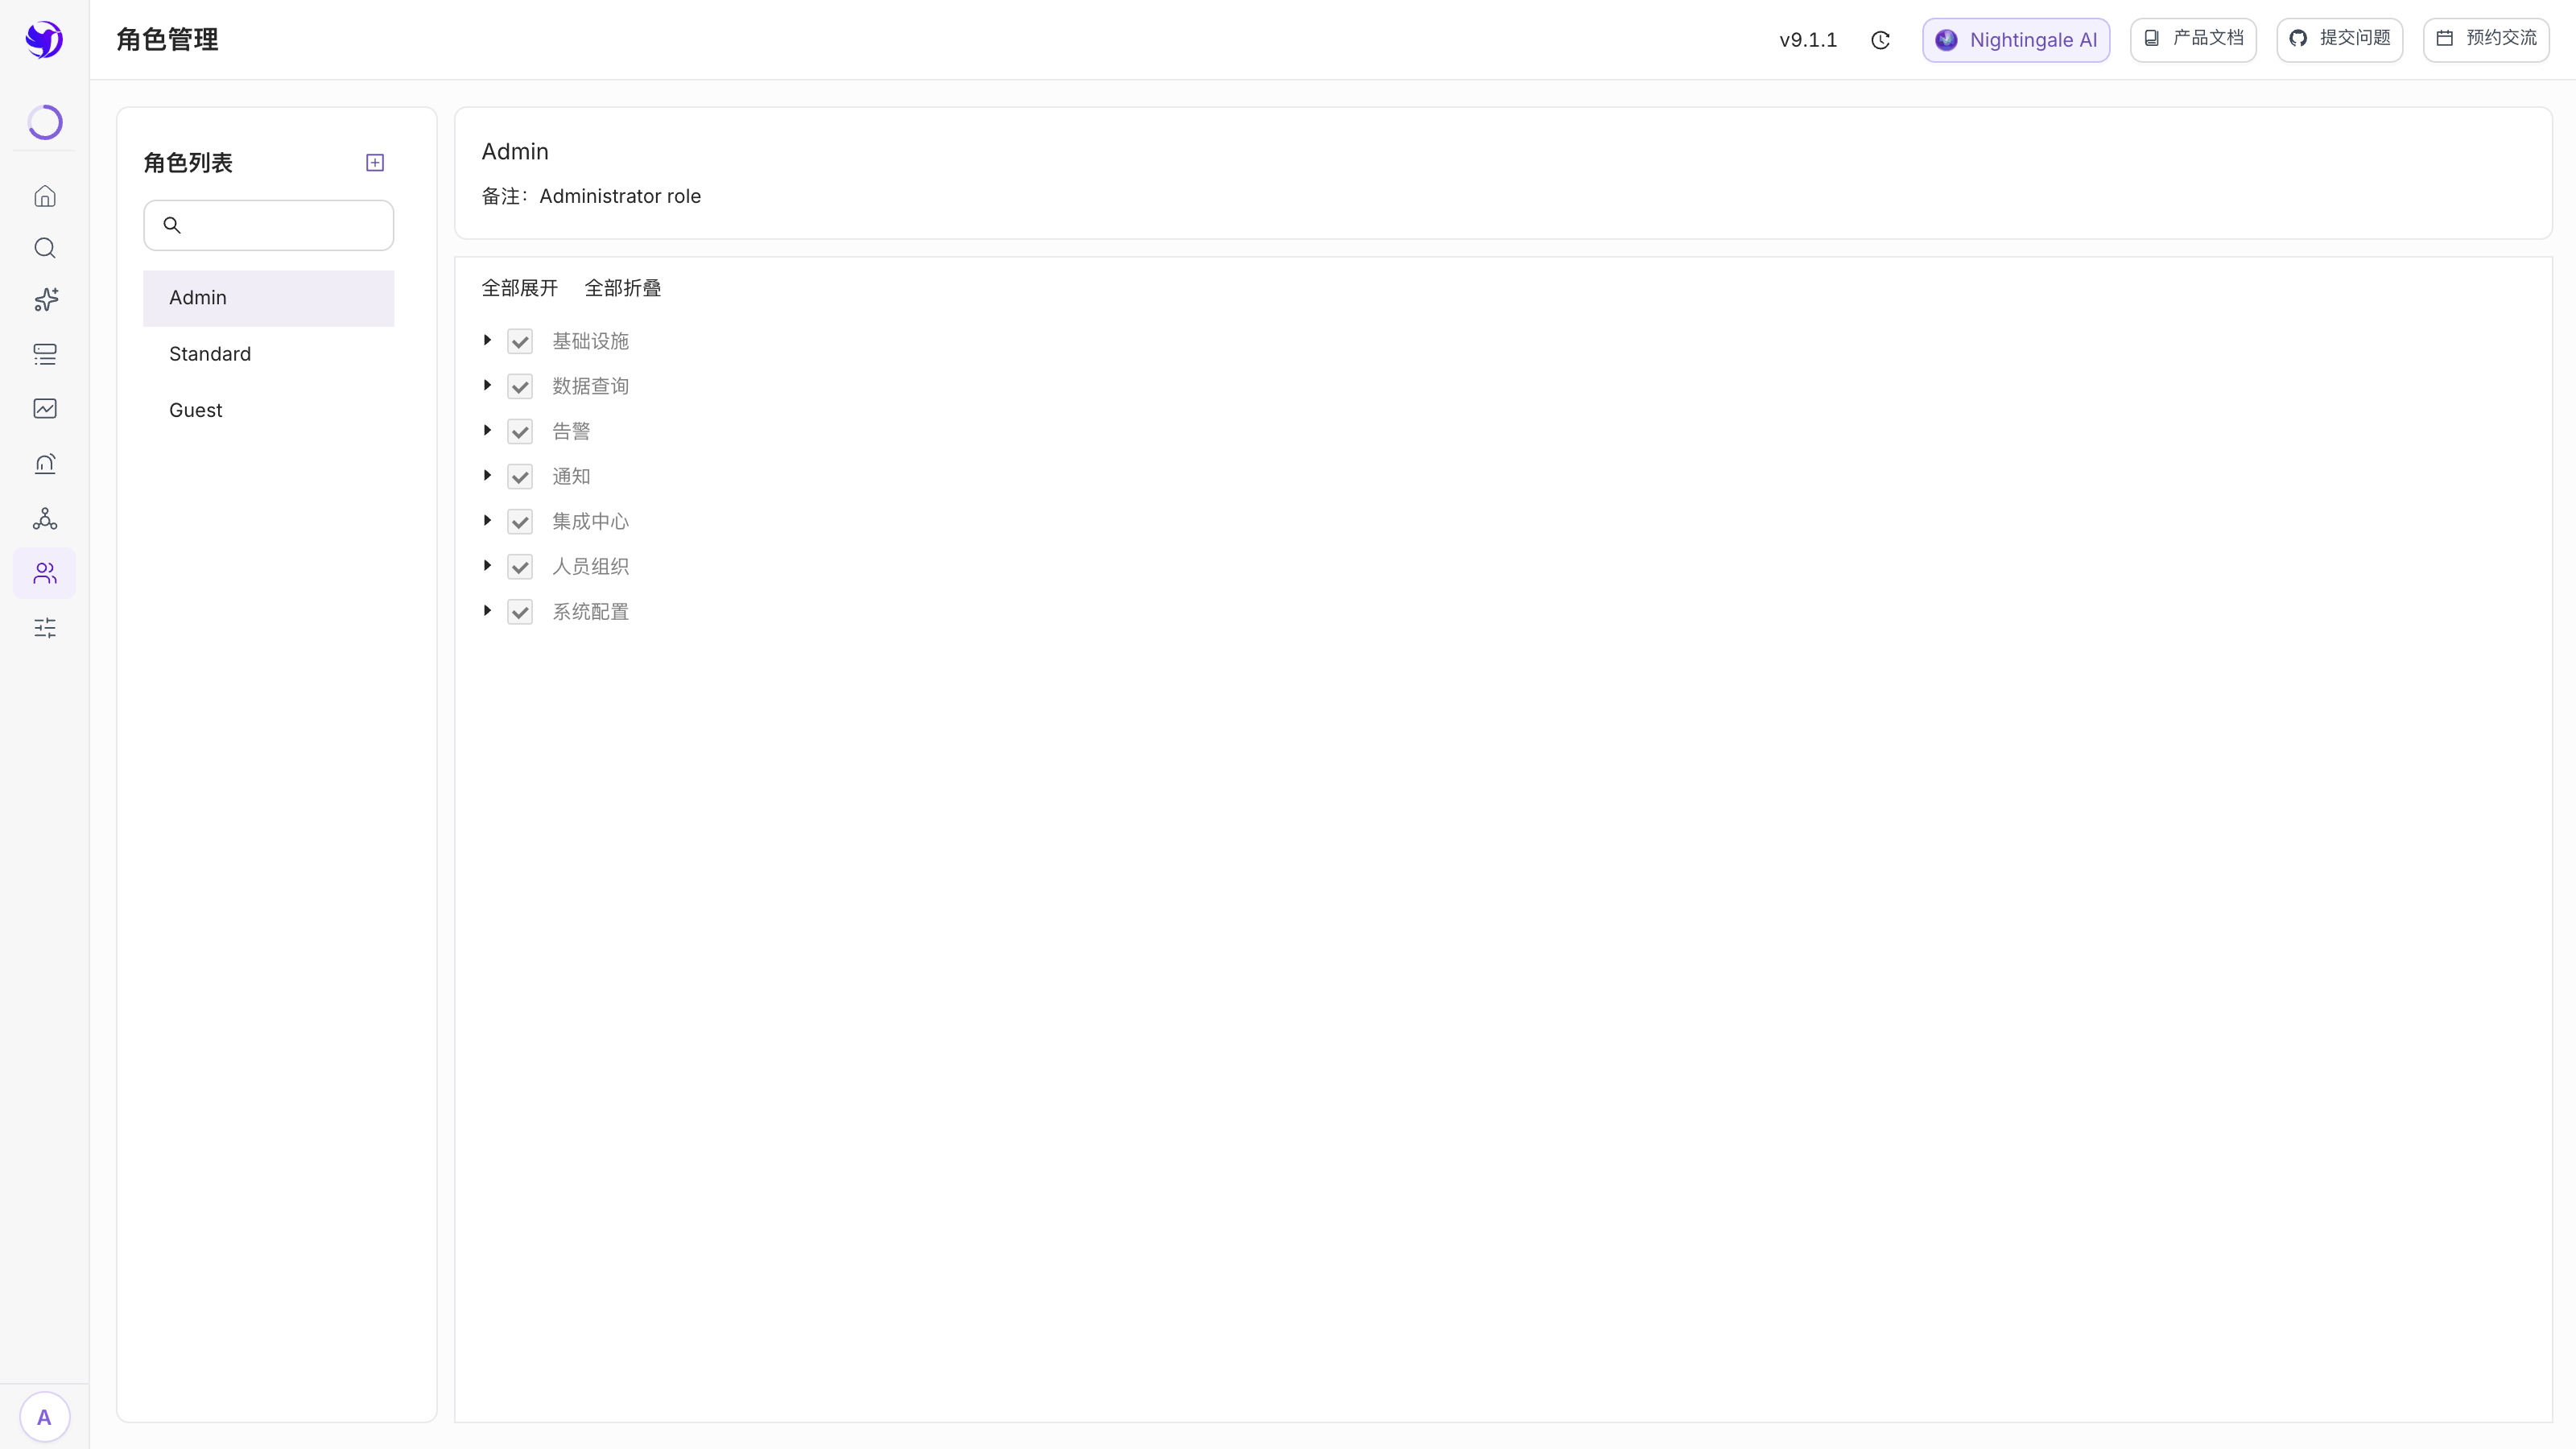Expand the 基础设施 tree node

[487, 340]
